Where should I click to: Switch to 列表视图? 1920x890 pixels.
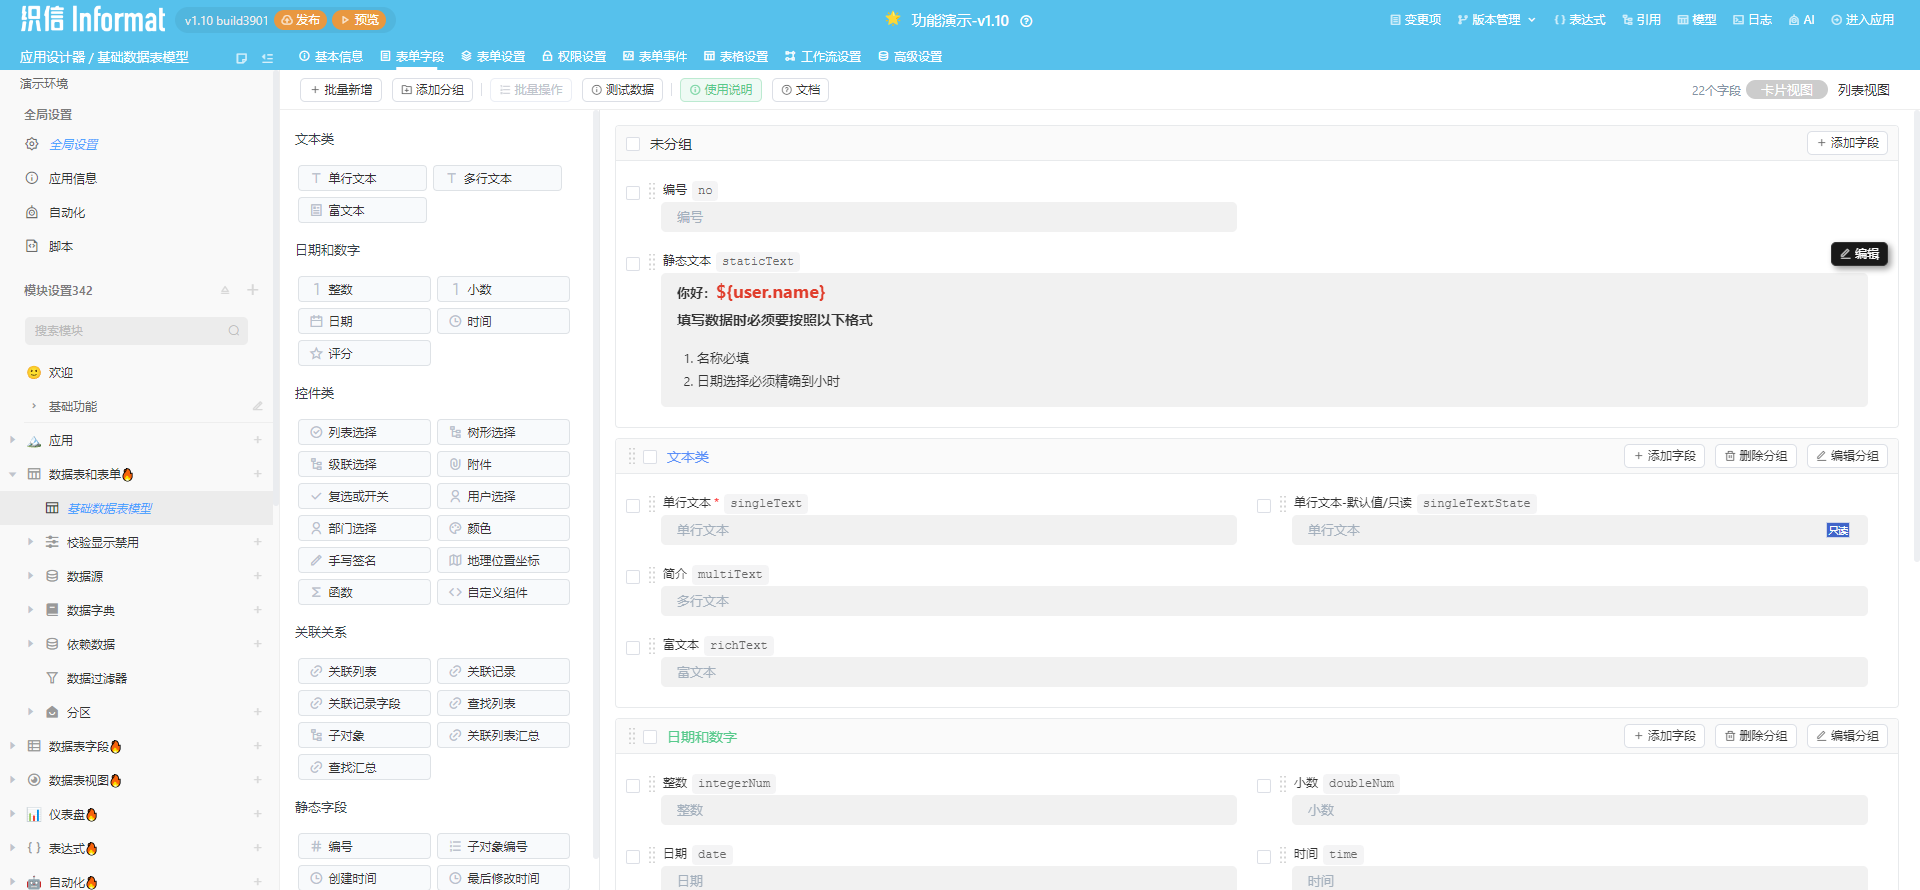click(1864, 90)
